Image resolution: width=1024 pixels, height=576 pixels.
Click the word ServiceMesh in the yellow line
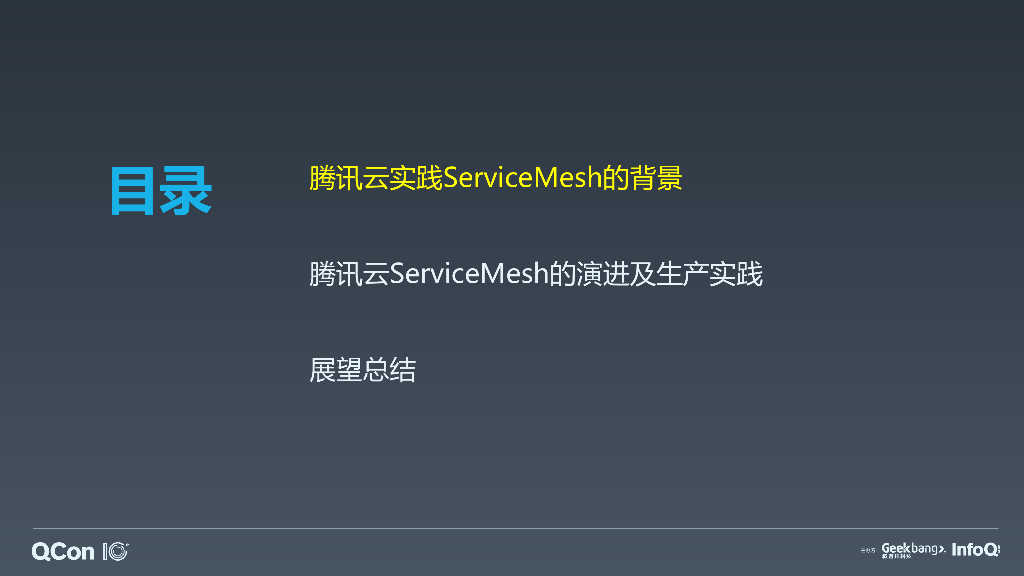(522, 178)
